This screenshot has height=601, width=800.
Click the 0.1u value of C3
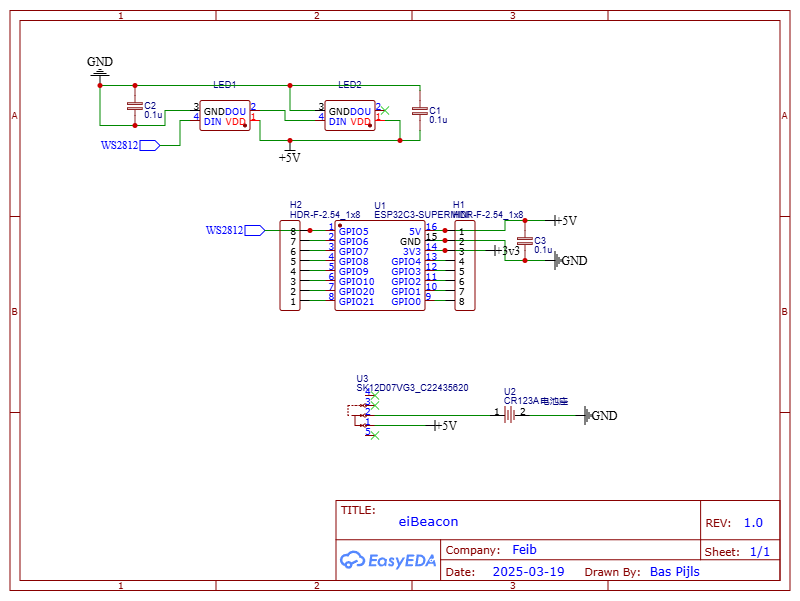543,250
